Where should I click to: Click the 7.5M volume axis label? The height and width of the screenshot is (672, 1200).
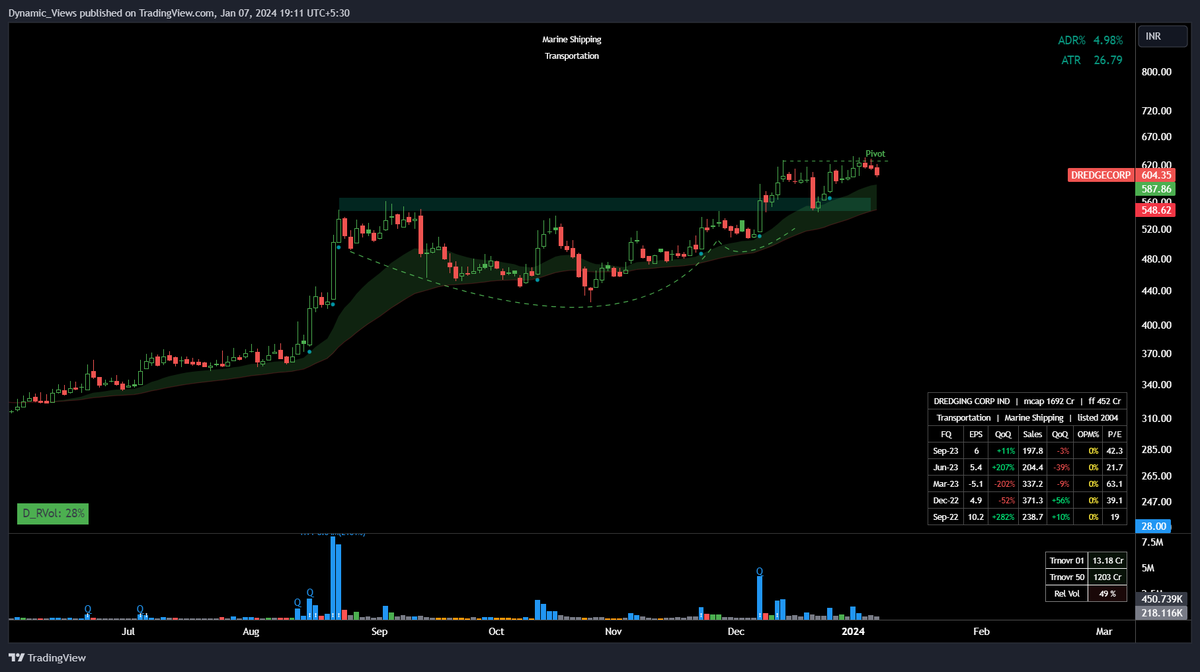[1152, 542]
